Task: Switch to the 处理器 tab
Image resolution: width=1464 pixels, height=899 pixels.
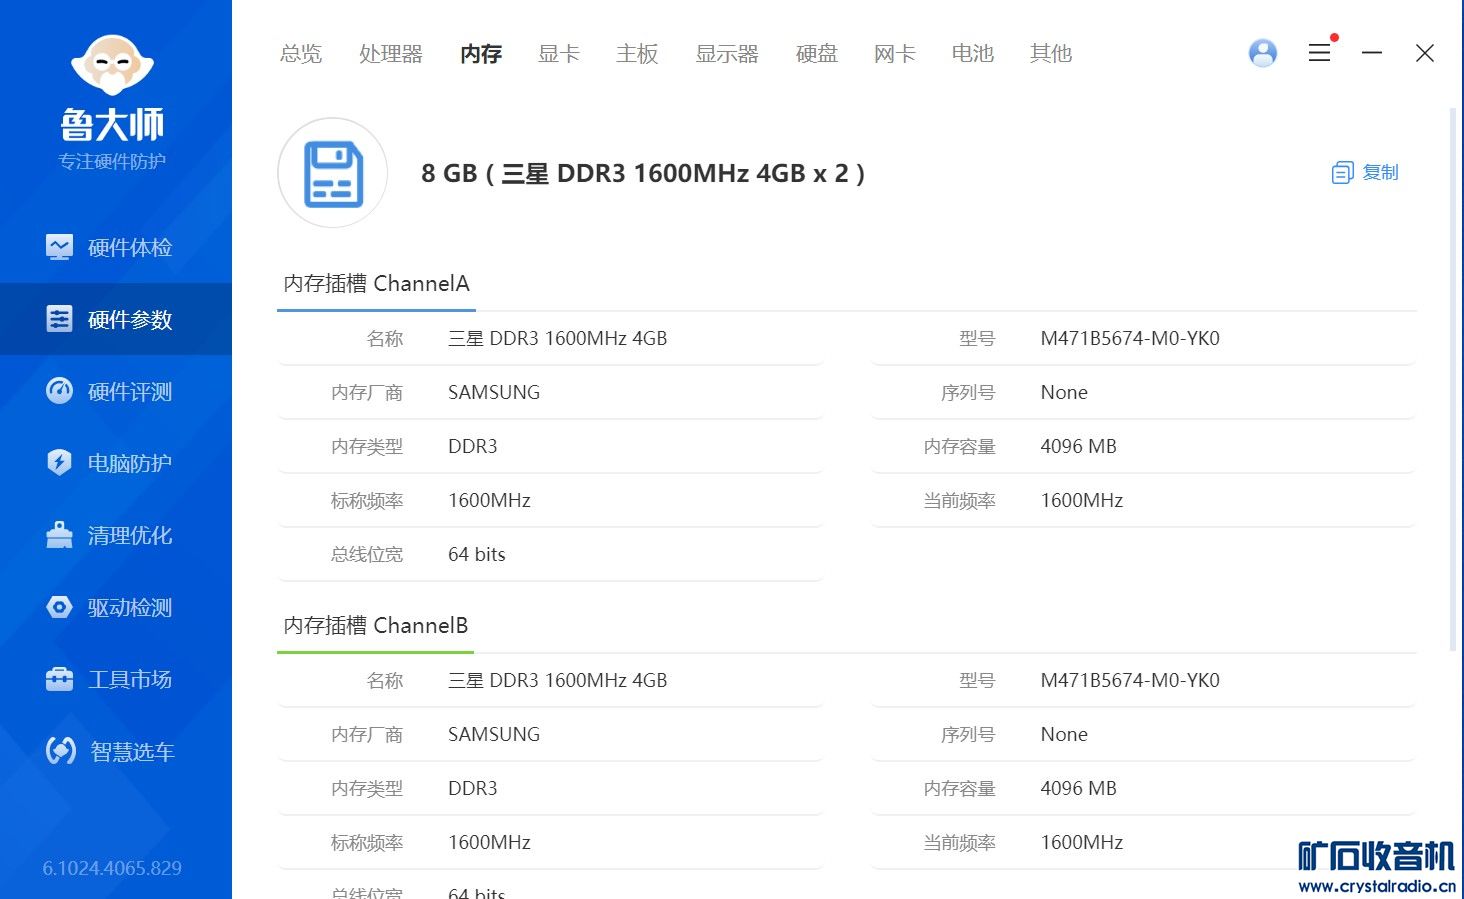Action: (x=391, y=54)
